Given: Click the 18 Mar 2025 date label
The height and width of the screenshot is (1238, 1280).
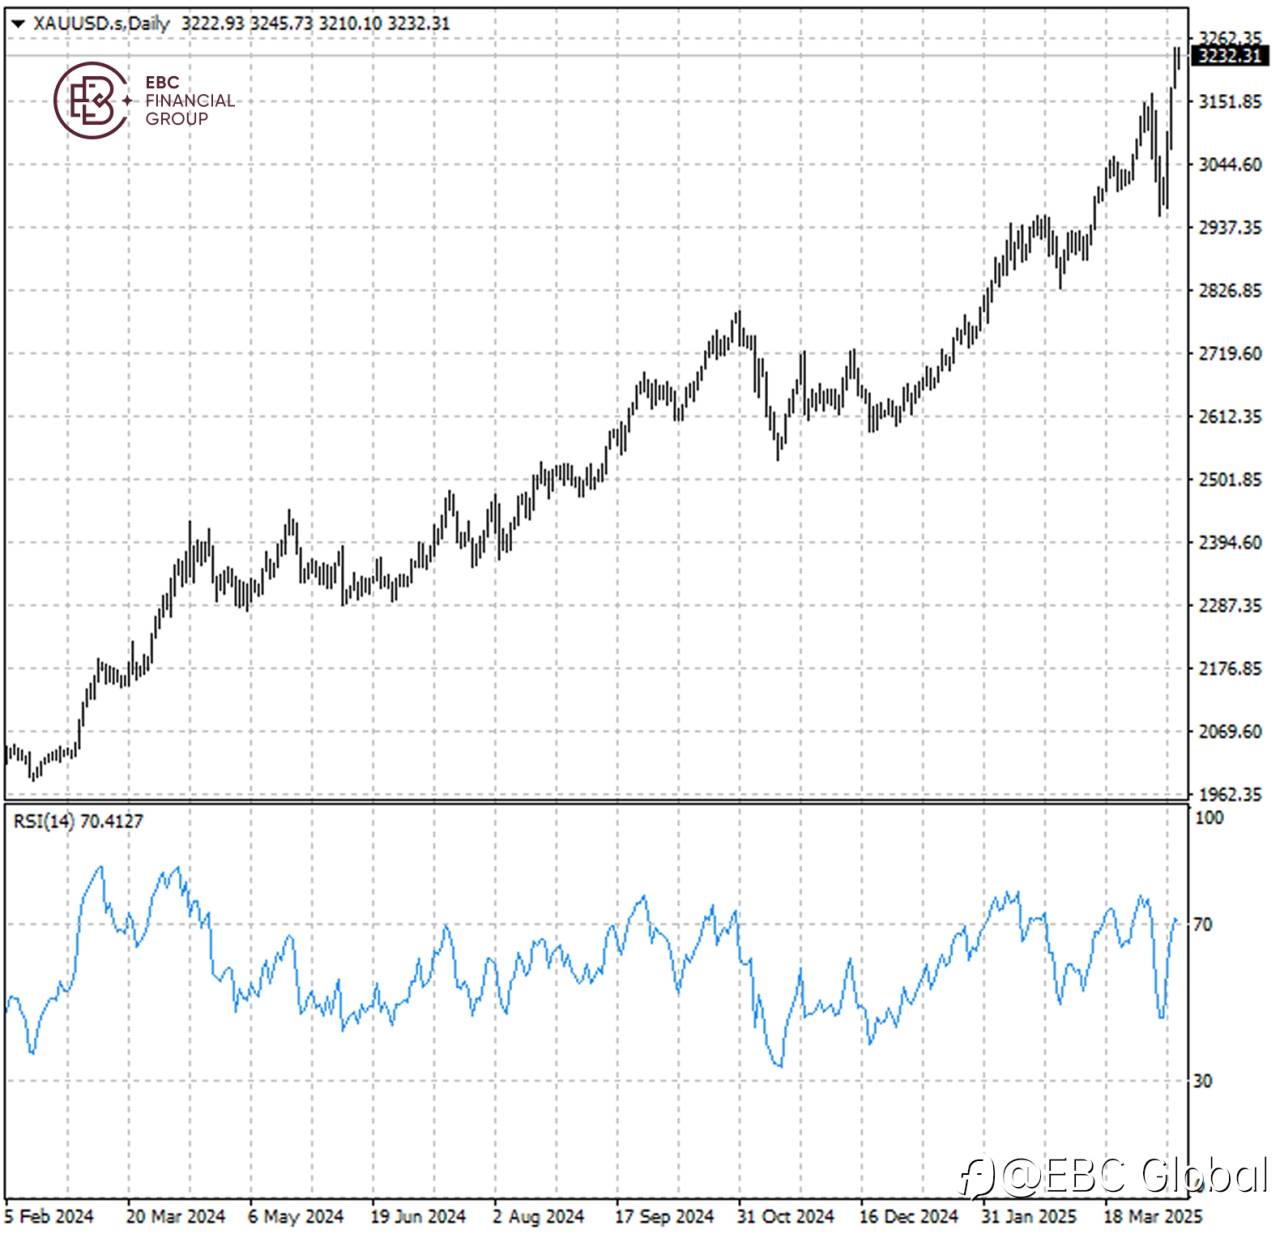Looking at the screenshot, I should point(1153,1216).
